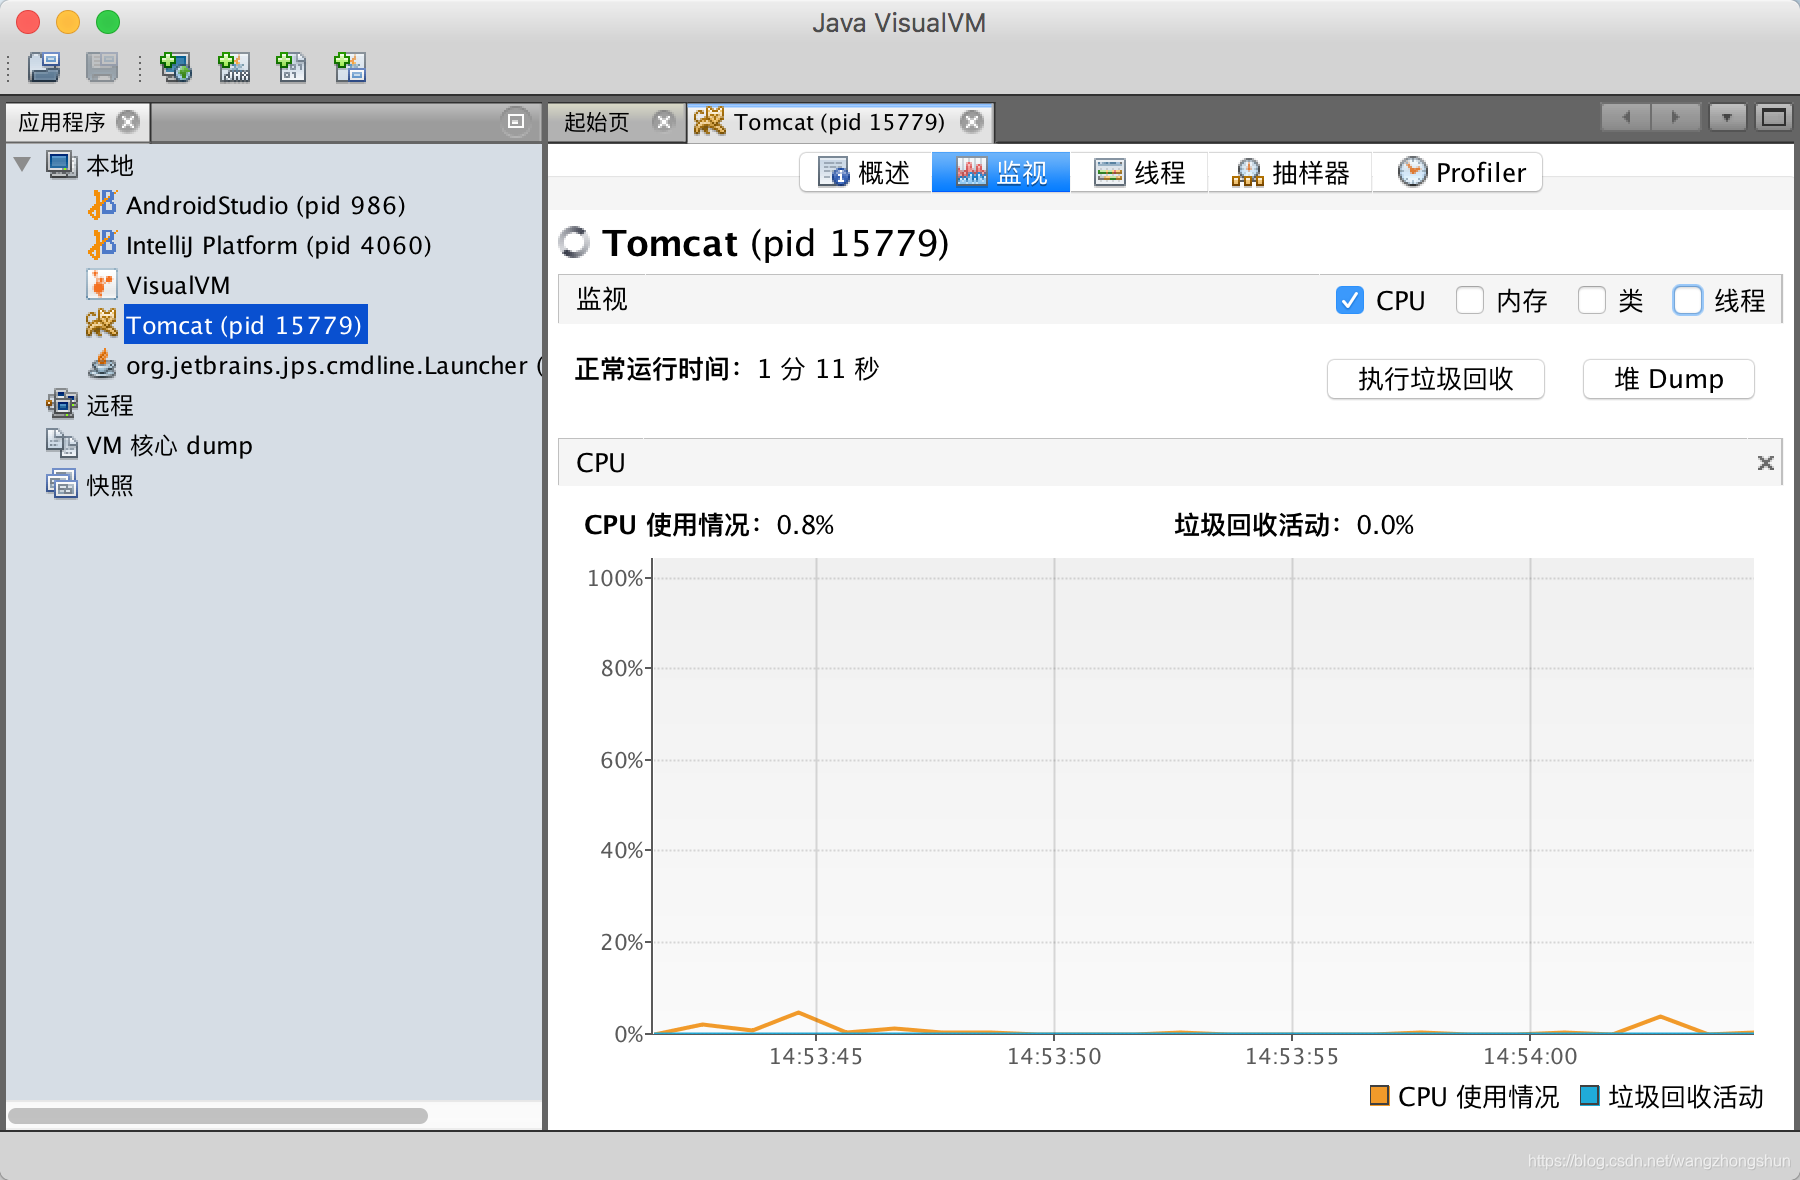Click Add JMX Connection toolbar icon

tap(234, 67)
